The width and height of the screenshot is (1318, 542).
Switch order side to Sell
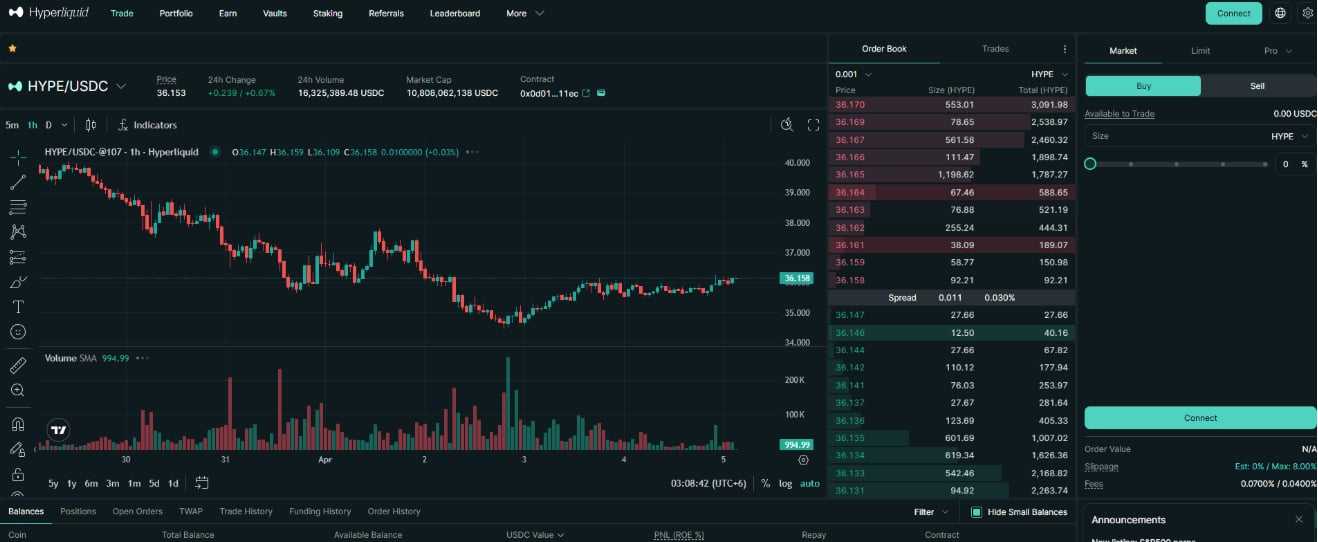pyautogui.click(x=1257, y=86)
